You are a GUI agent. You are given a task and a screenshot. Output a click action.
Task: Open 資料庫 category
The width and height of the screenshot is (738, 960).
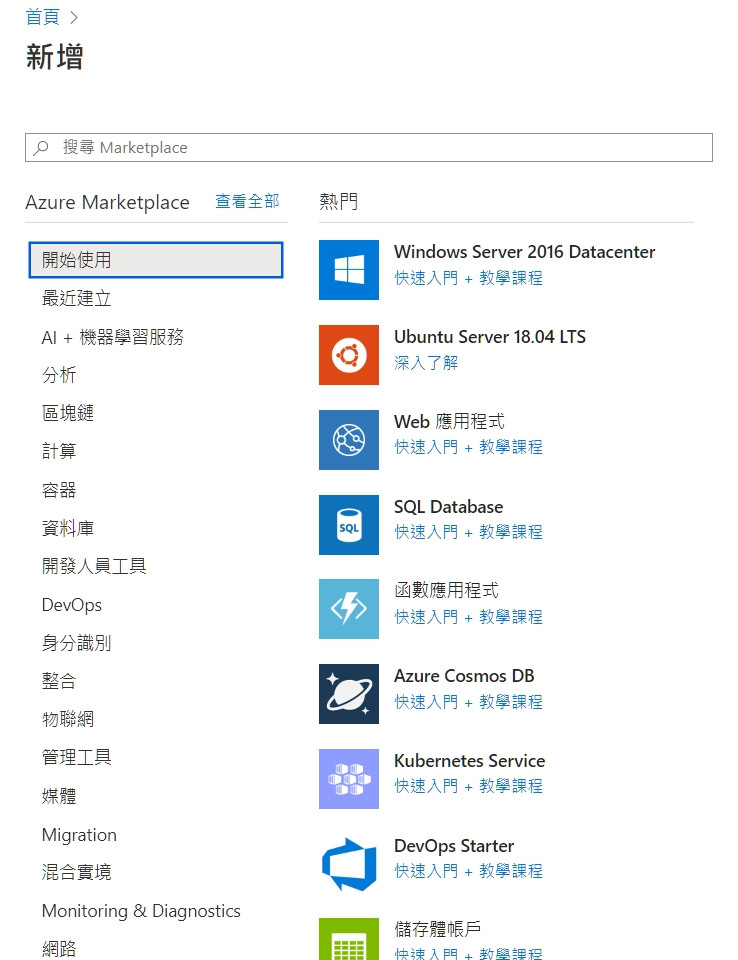pyautogui.click(x=67, y=528)
